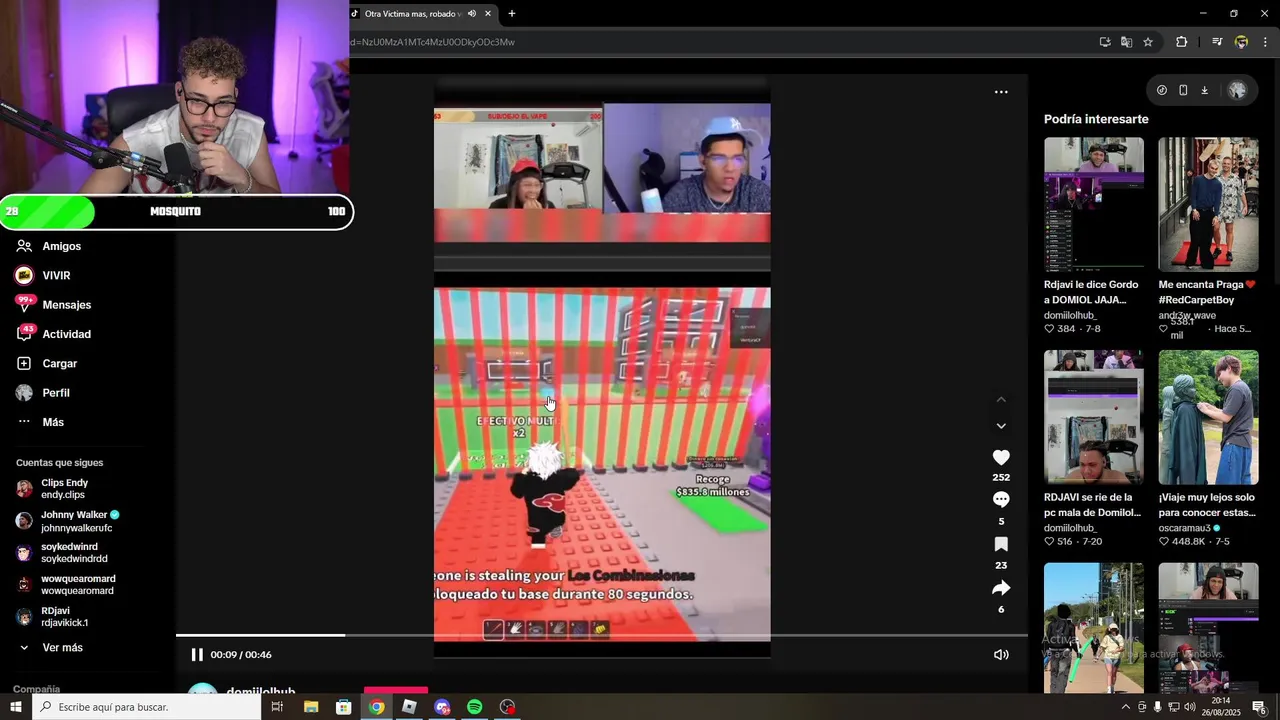Image resolution: width=1280 pixels, height=720 pixels.
Task: Open TikTok account avatar menu
Action: coord(1237,90)
